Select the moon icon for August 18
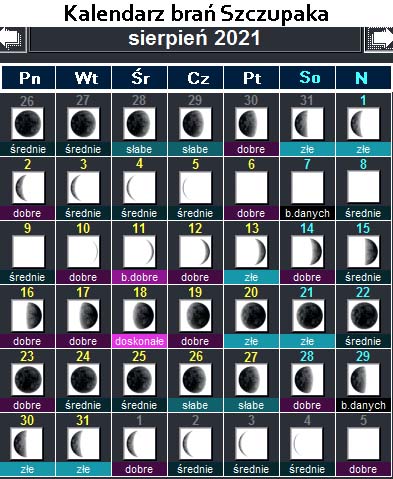This screenshot has width=393, height=479. (139, 315)
